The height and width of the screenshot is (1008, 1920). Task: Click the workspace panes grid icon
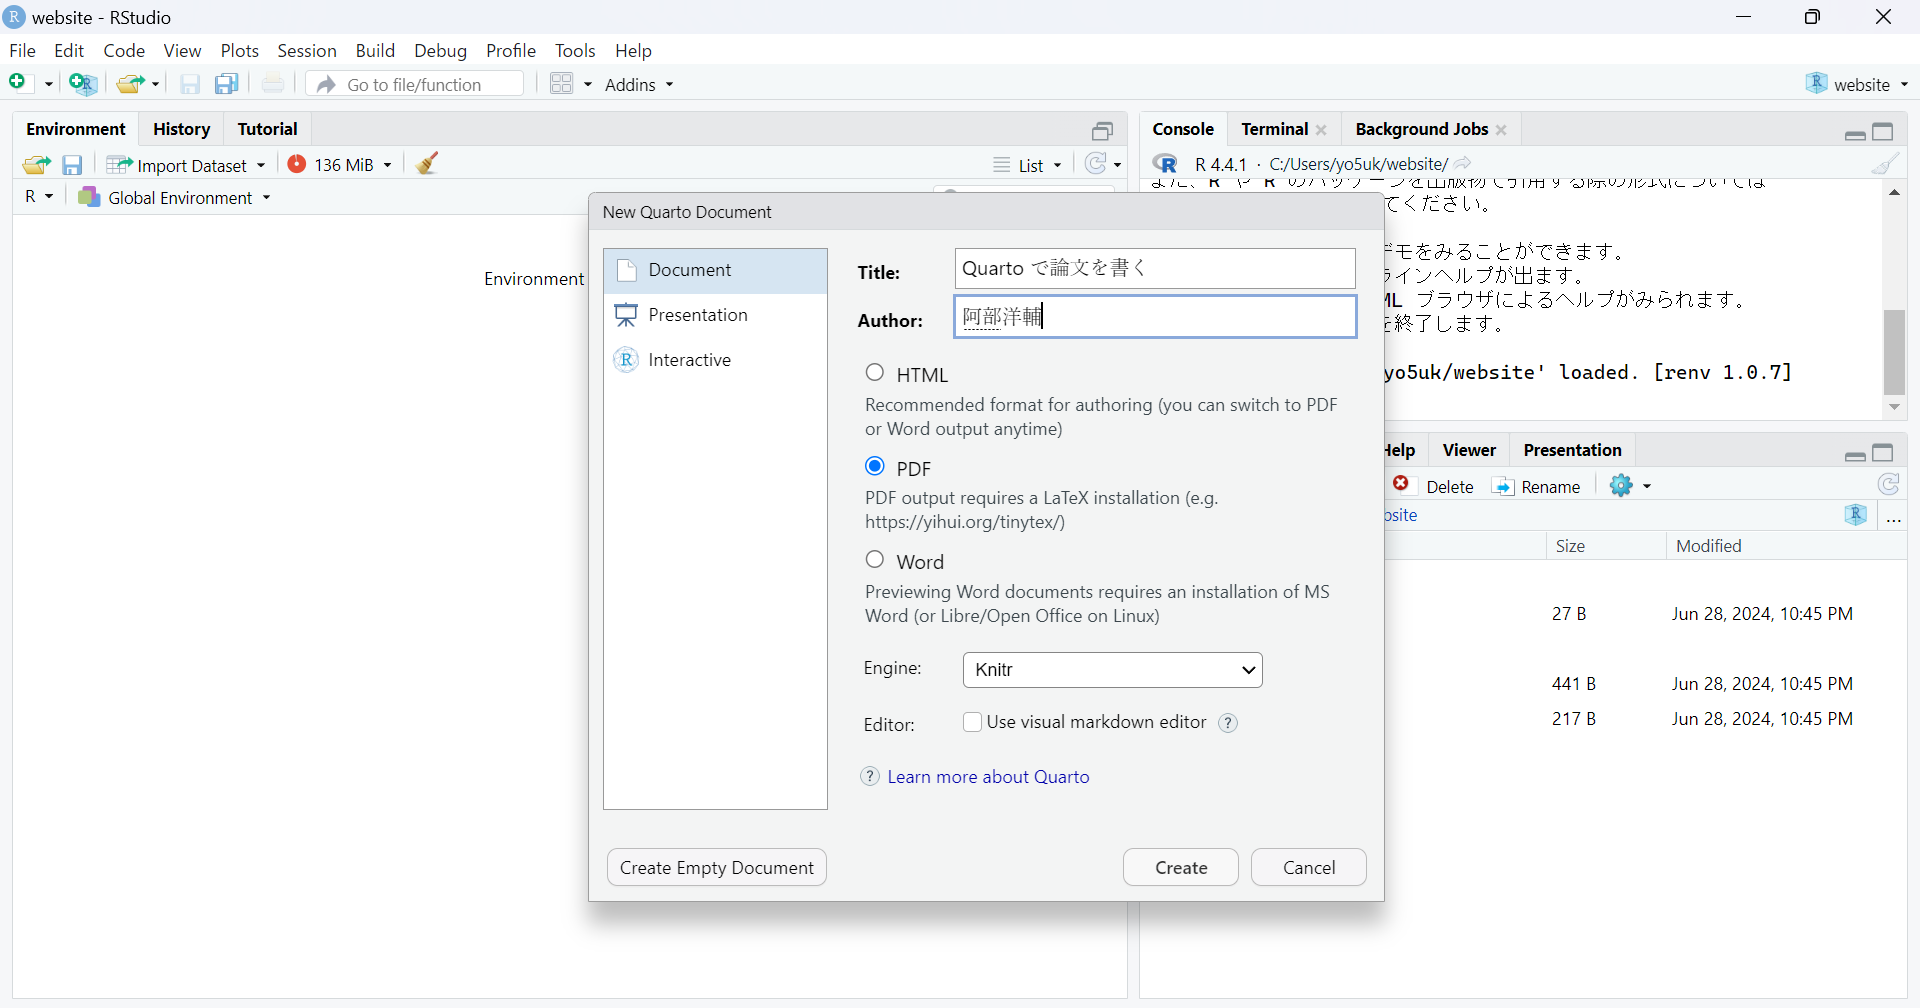point(562,84)
